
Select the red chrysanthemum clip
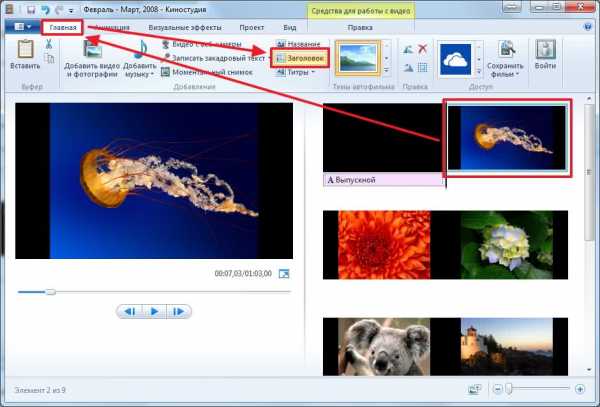coord(384,245)
